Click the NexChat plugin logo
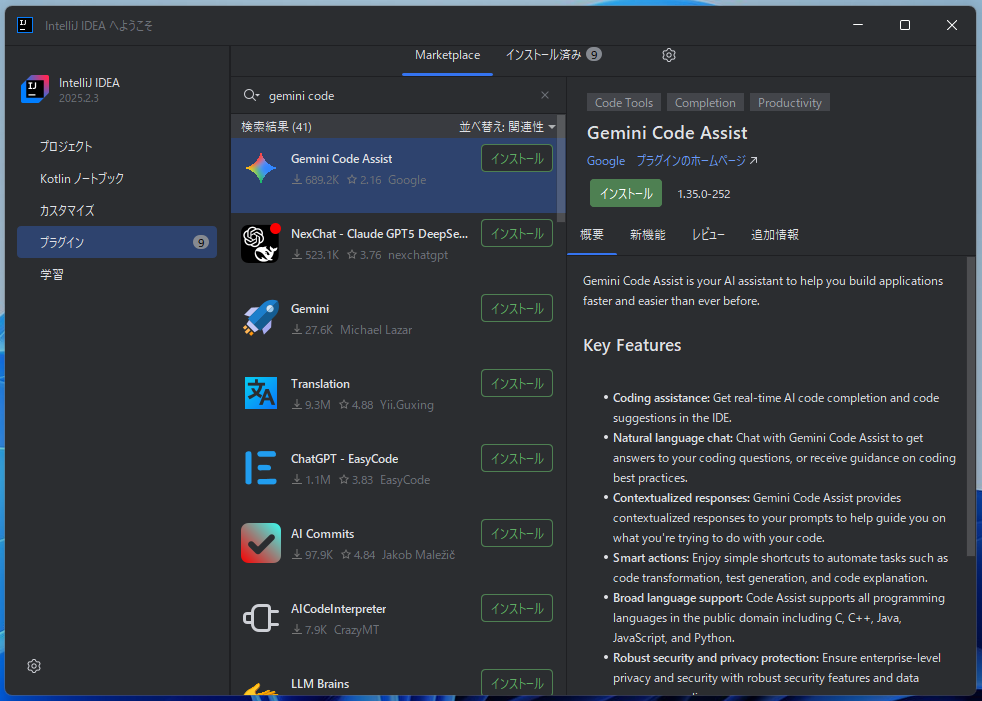This screenshot has width=982, height=701. pyautogui.click(x=261, y=243)
